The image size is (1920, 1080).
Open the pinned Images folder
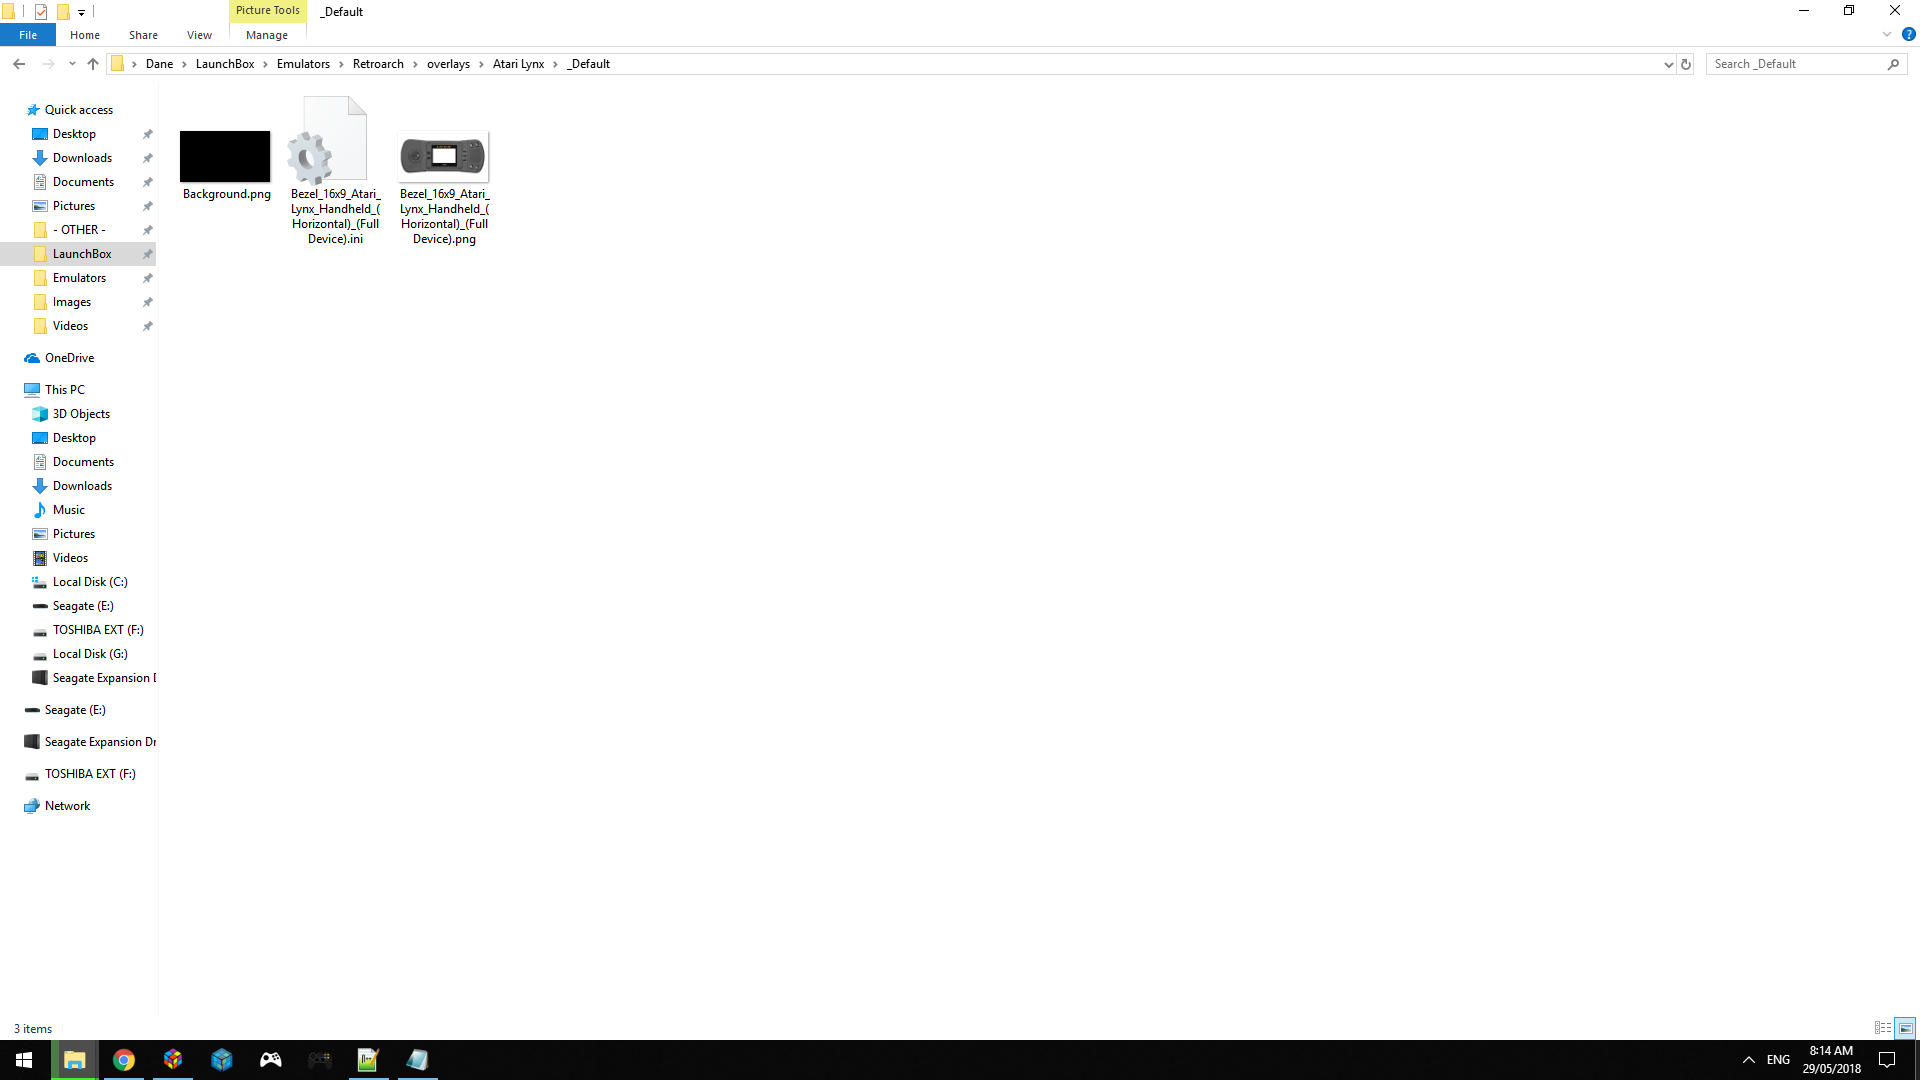(x=72, y=302)
